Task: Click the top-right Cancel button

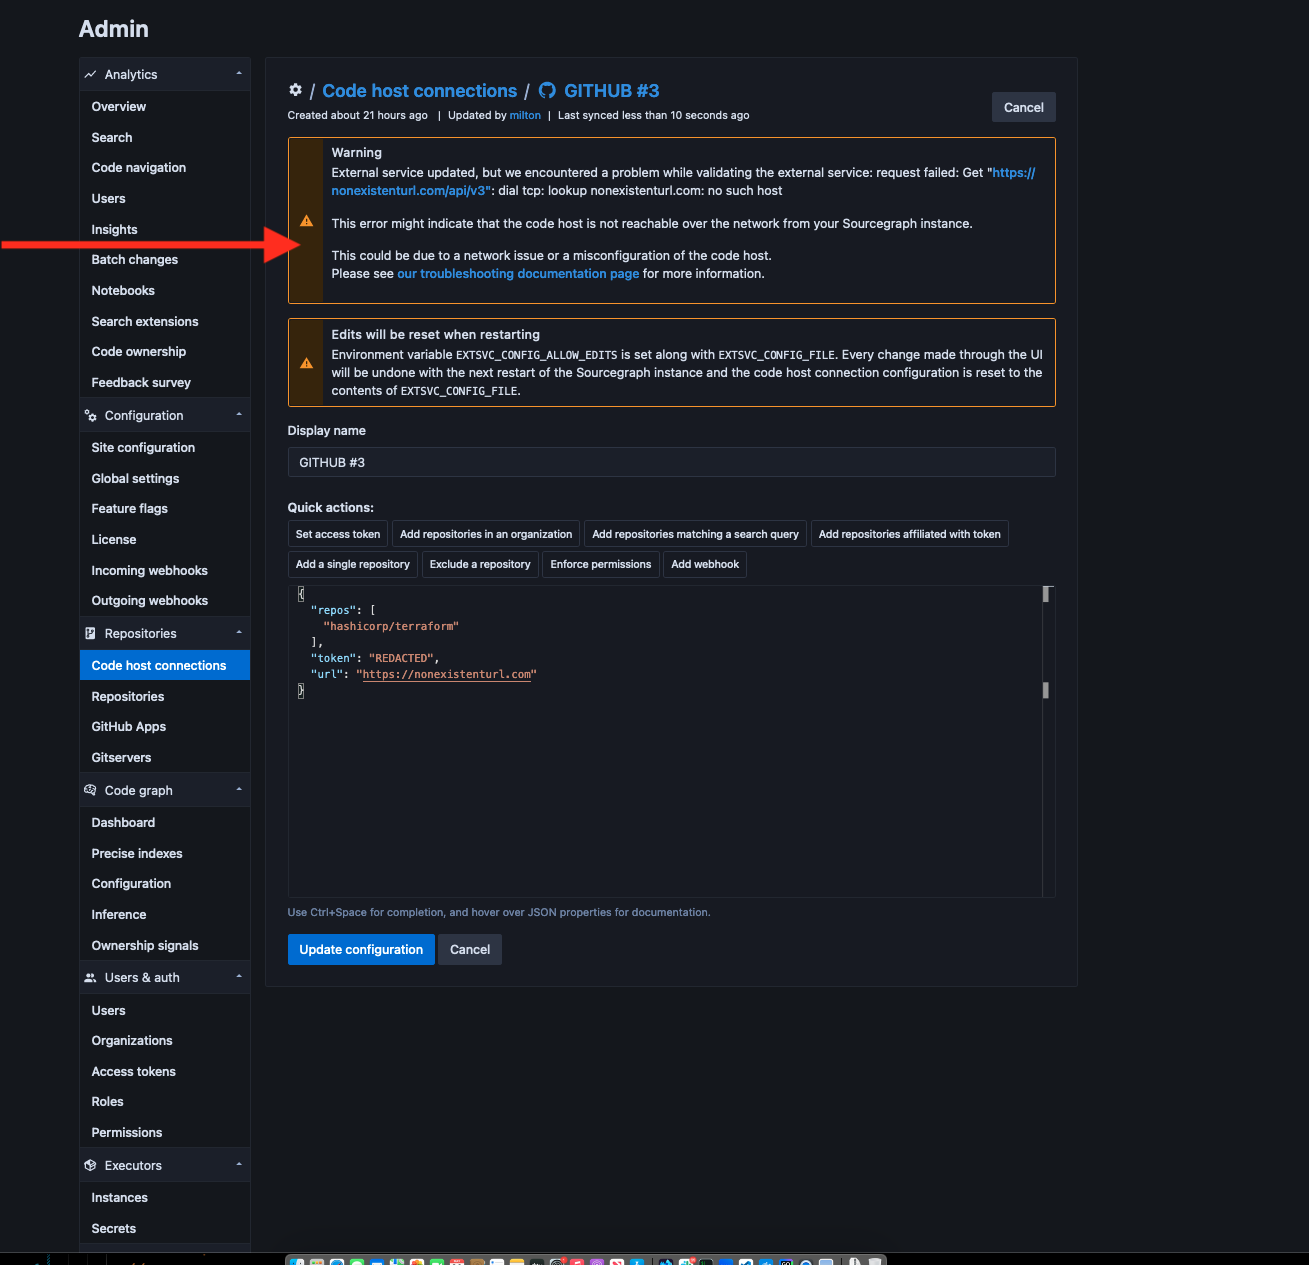Action: pos(1023,108)
